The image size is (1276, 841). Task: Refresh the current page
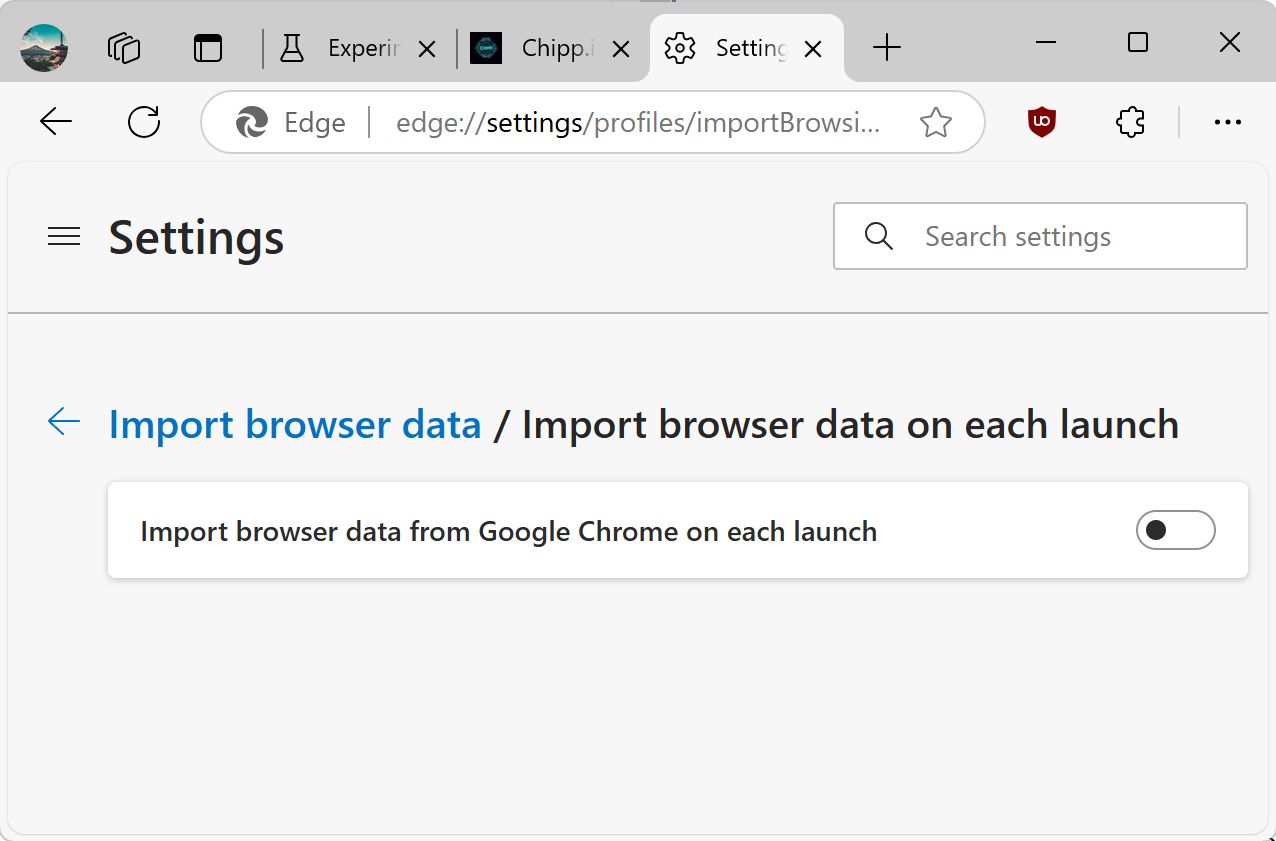tap(144, 122)
